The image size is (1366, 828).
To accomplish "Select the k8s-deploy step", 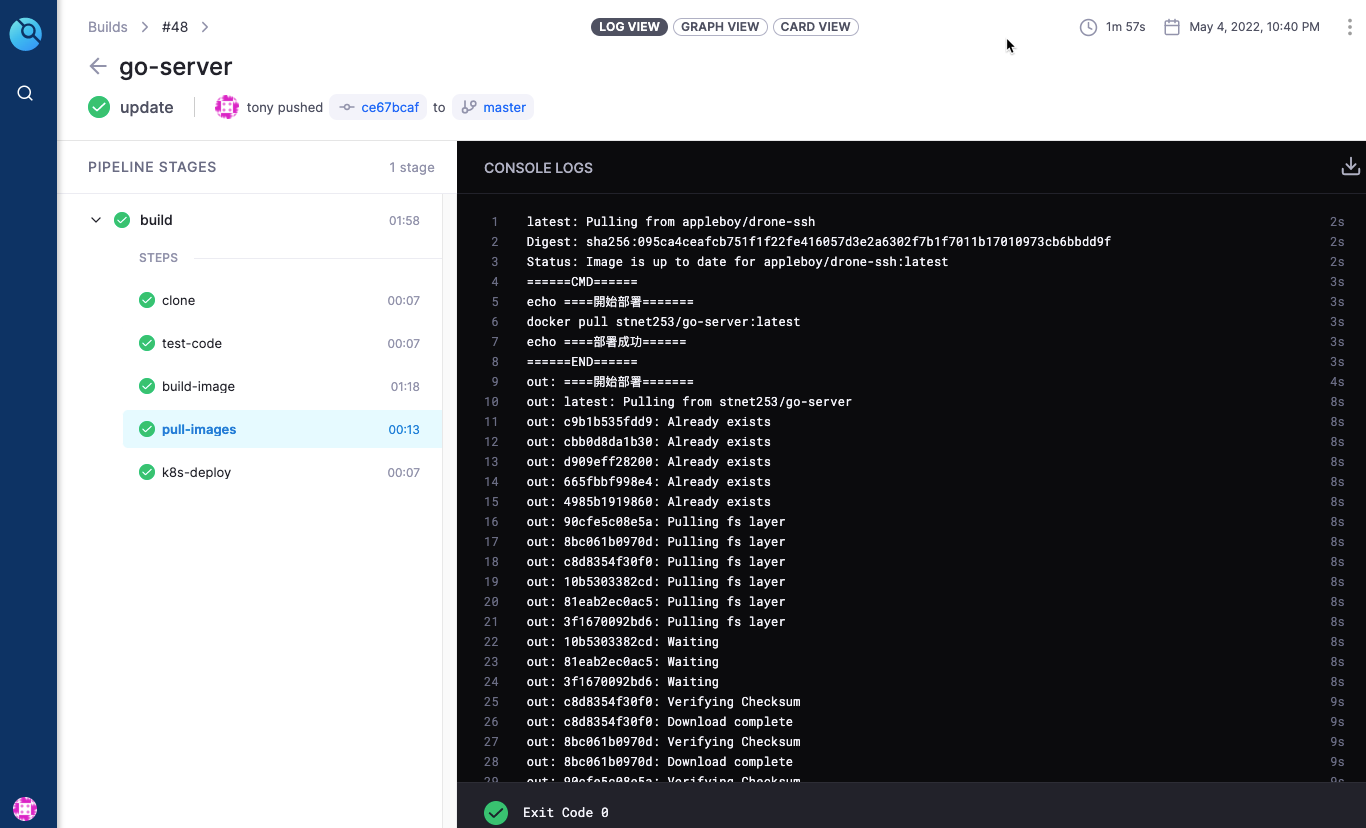I will pos(282,472).
